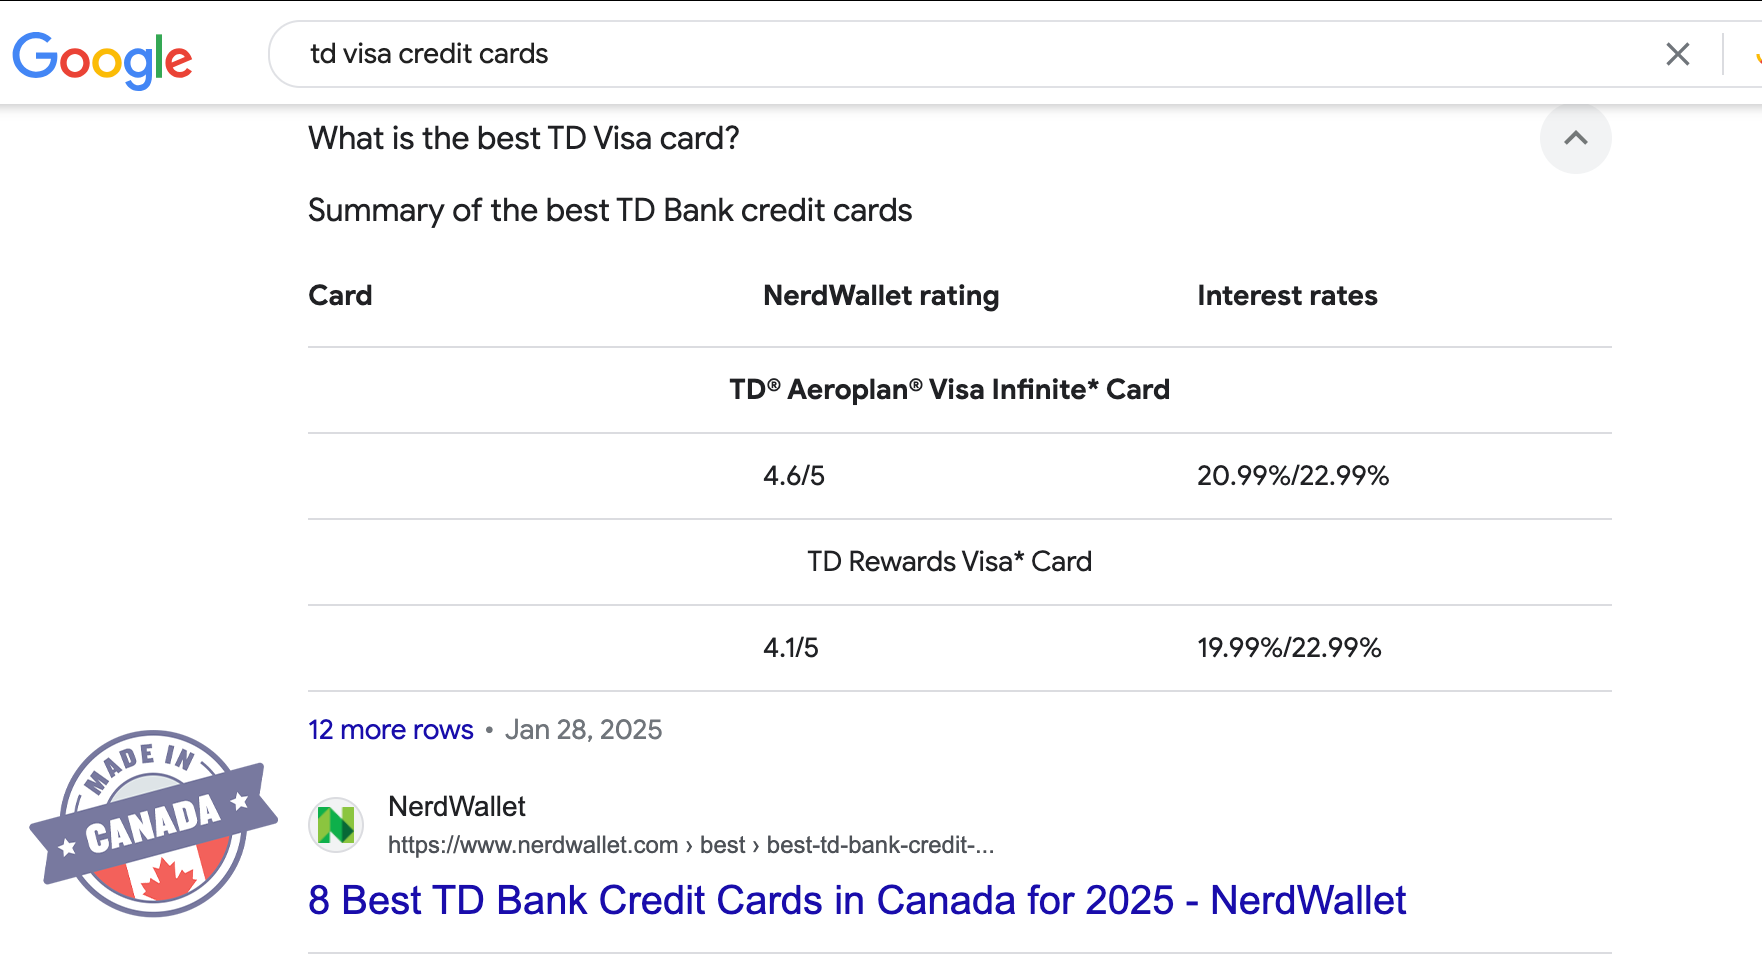Click the Made in Canada badge
Viewport: 1762px width, 962px height.
coord(153,822)
